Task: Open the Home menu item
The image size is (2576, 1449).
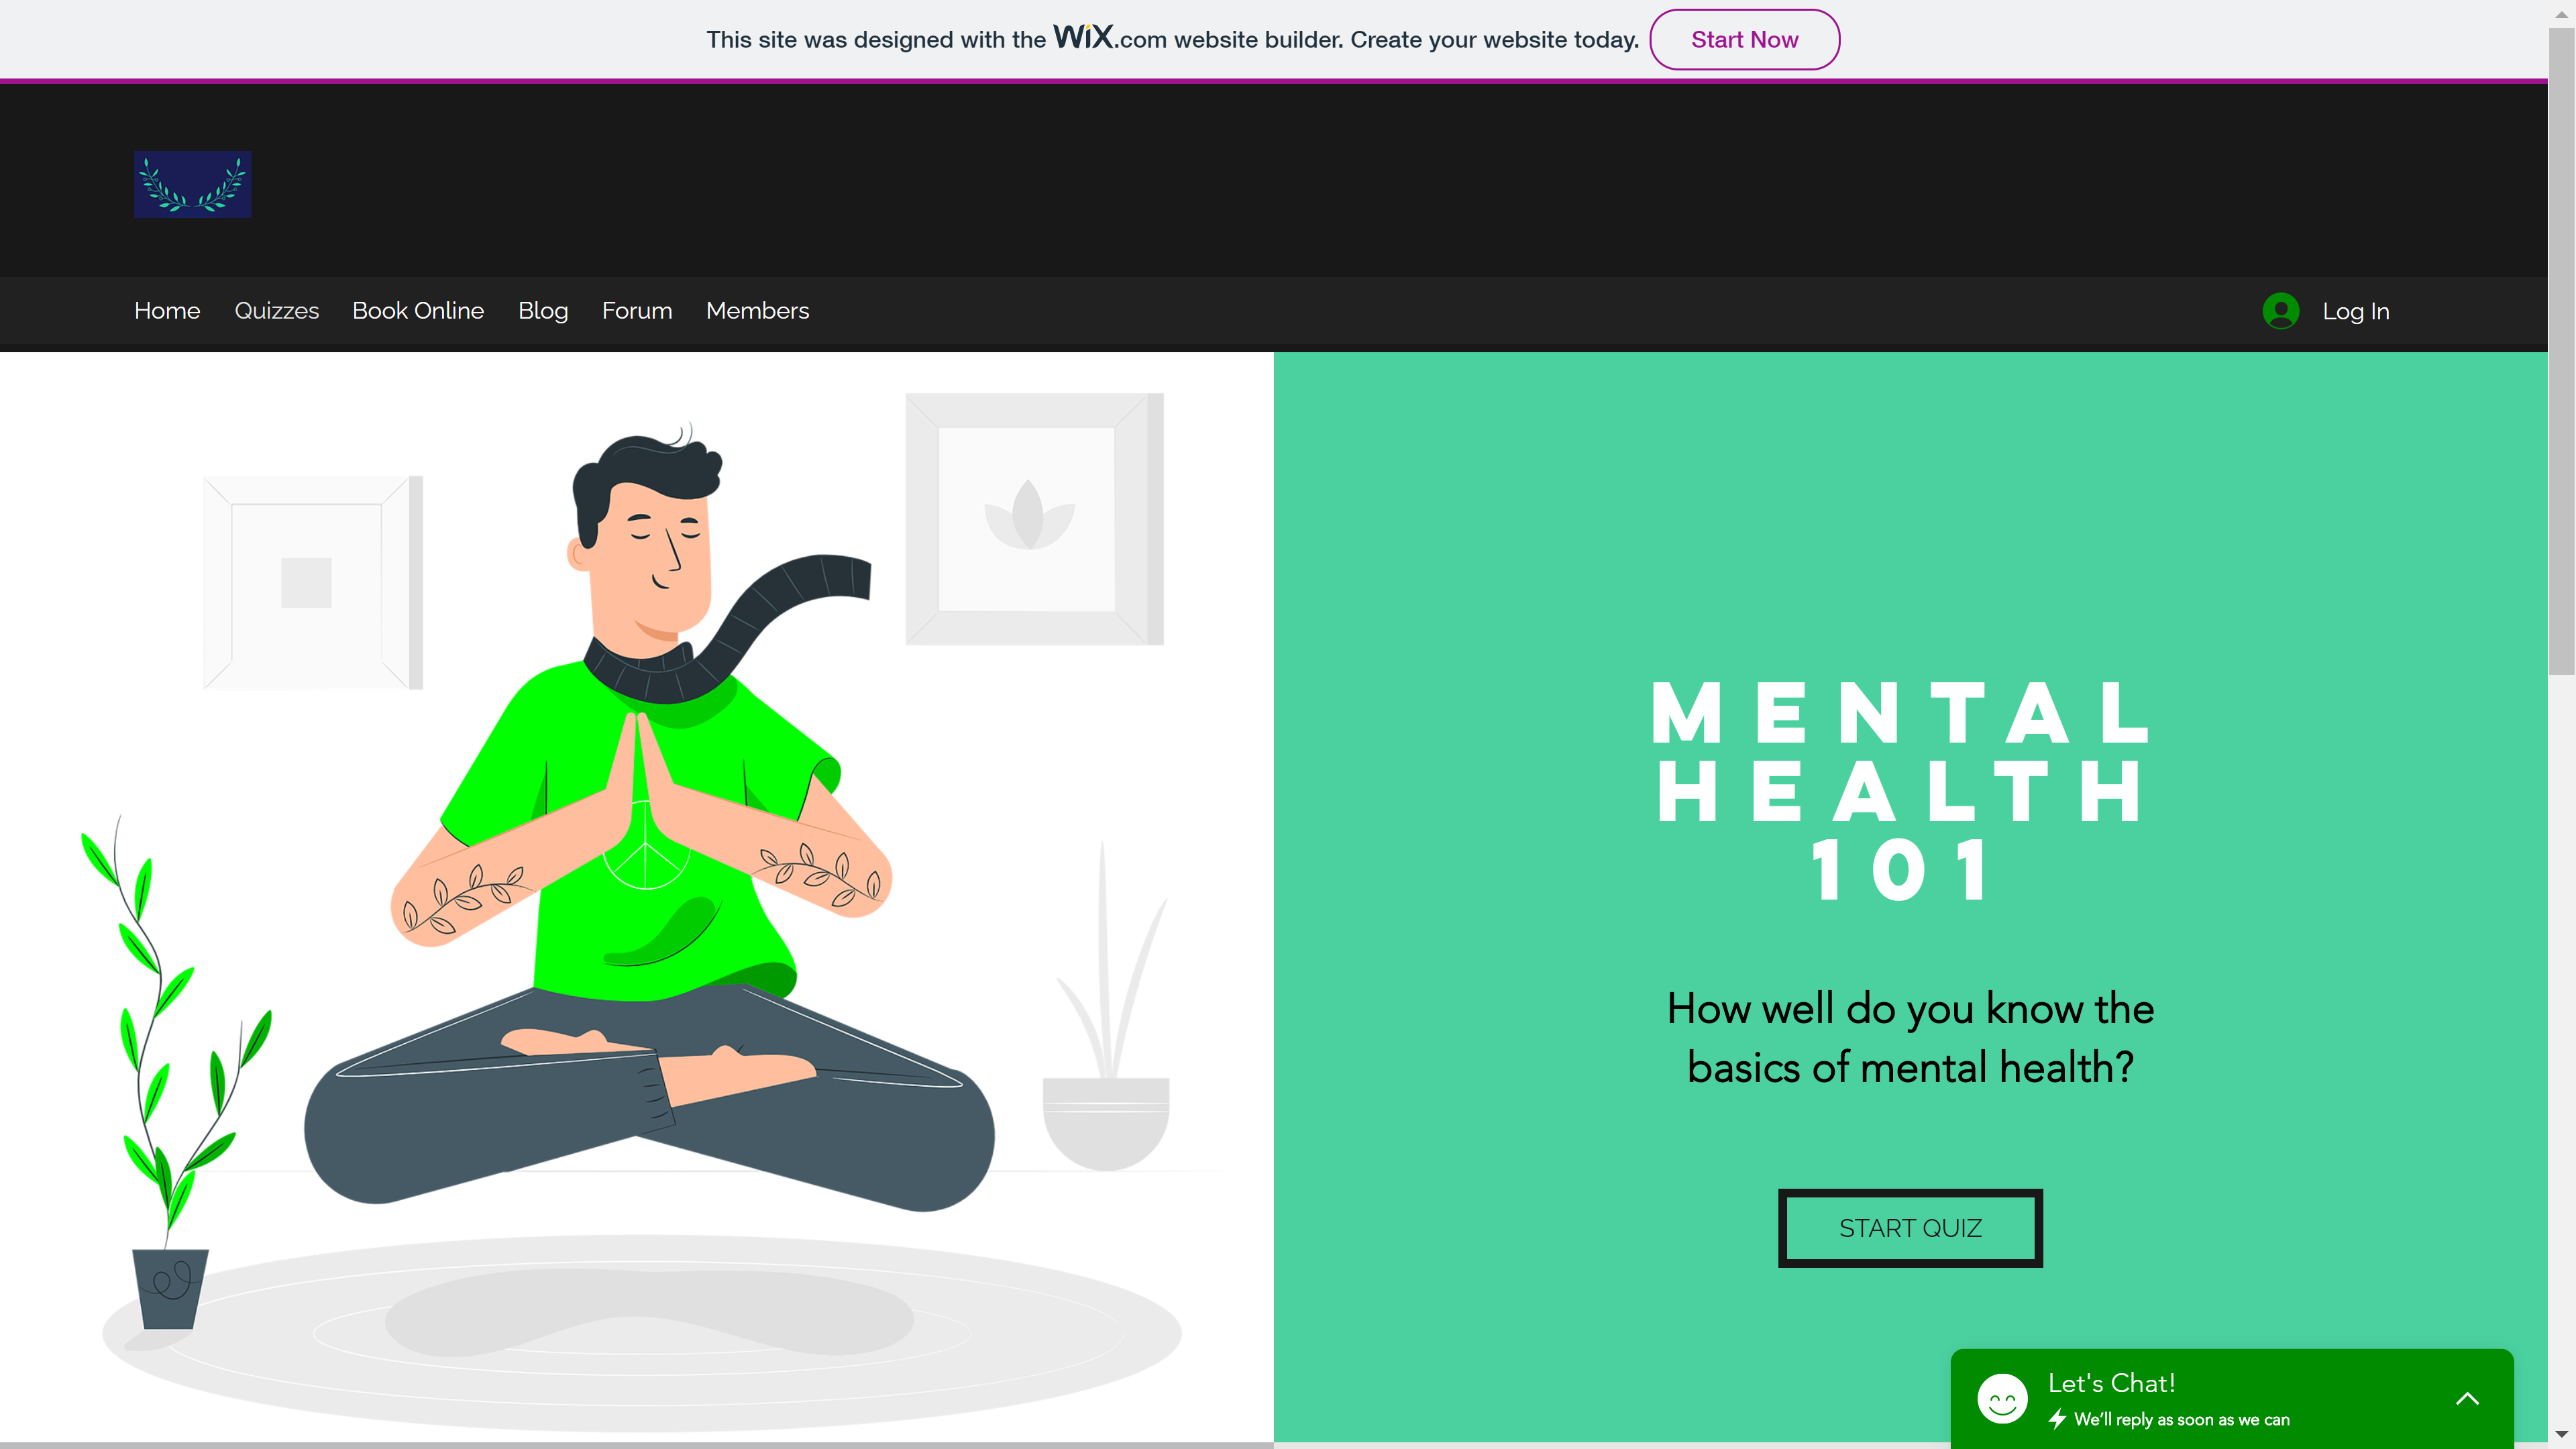Action: click(x=167, y=311)
